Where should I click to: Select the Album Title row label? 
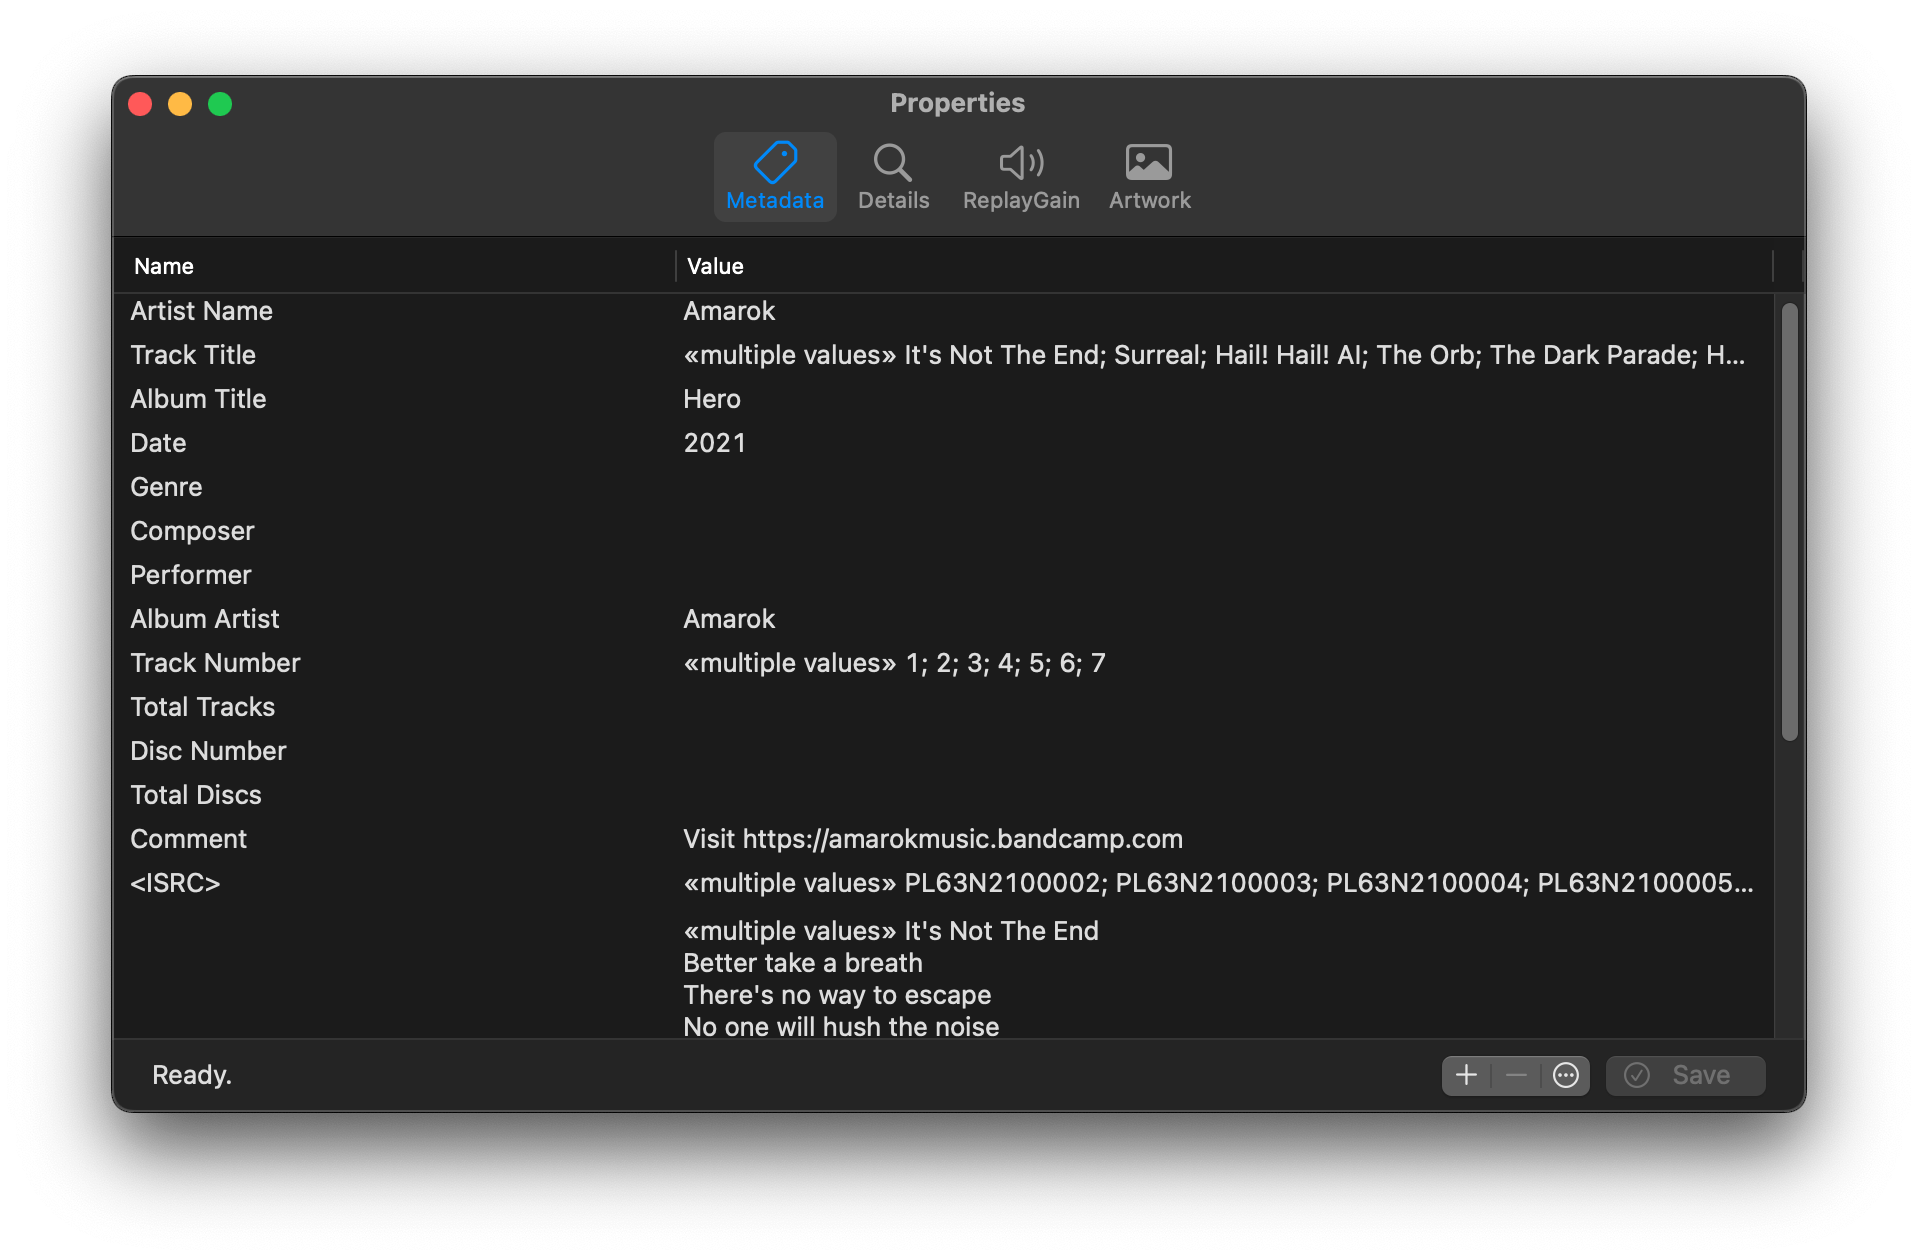[198, 399]
